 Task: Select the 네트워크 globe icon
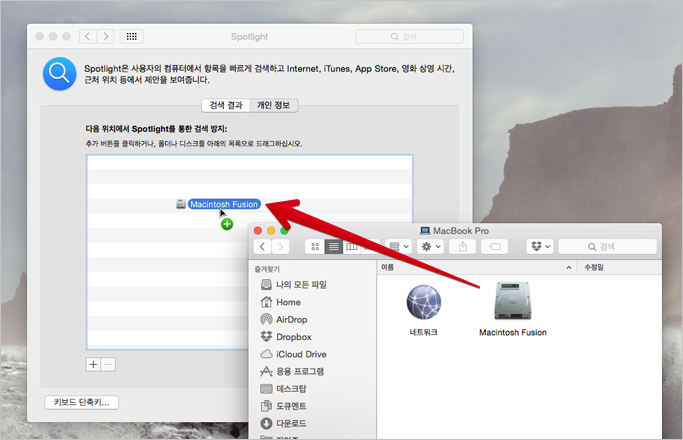pos(424,302)
